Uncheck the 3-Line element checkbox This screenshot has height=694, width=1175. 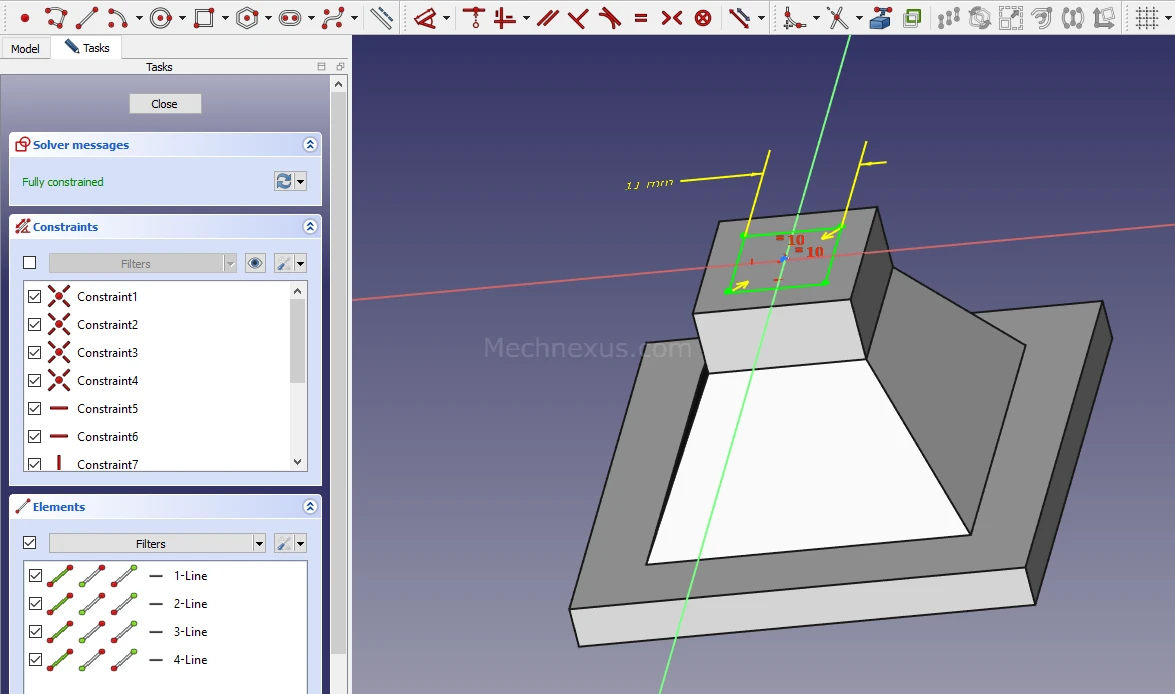coord(35,632)
